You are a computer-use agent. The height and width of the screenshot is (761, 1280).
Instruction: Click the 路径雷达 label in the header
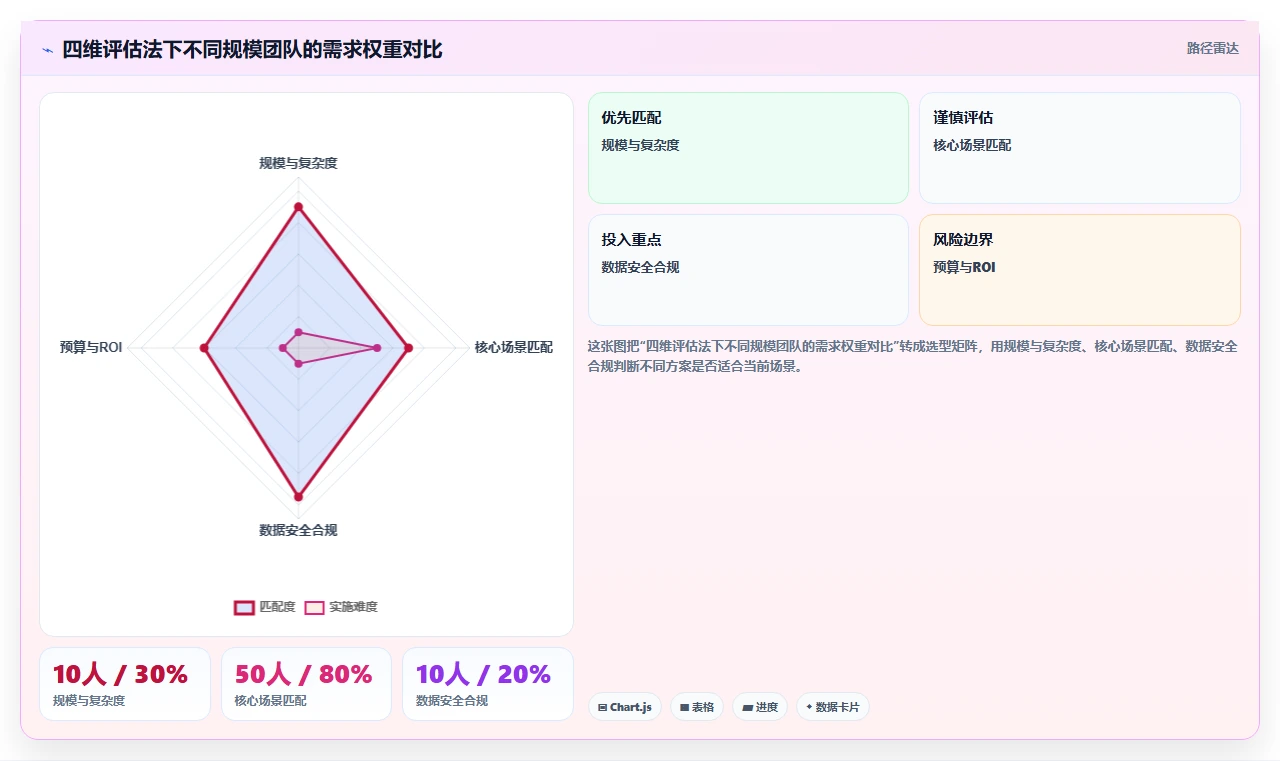tap(1213, 48)
